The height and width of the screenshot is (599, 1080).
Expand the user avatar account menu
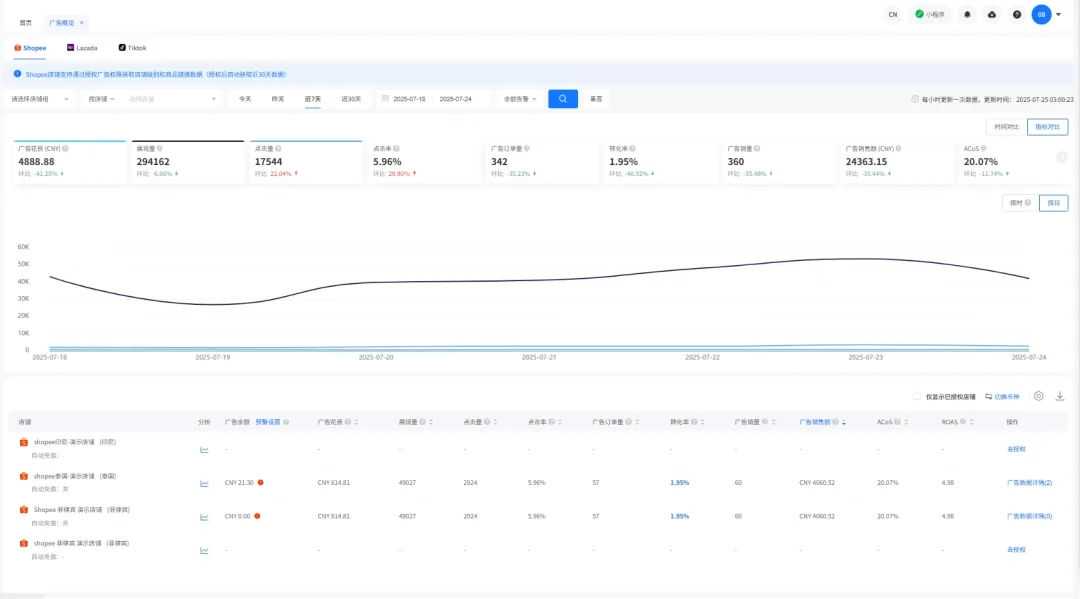click(x=1058, y=15)
